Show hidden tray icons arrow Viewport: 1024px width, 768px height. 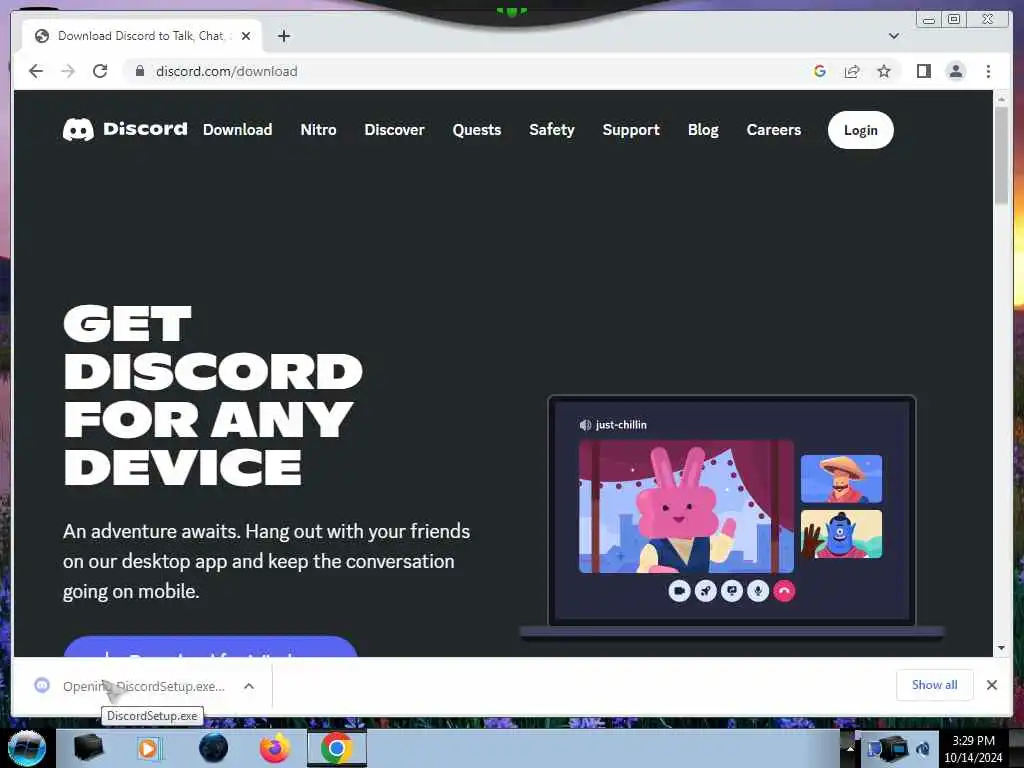click(850, 748)
